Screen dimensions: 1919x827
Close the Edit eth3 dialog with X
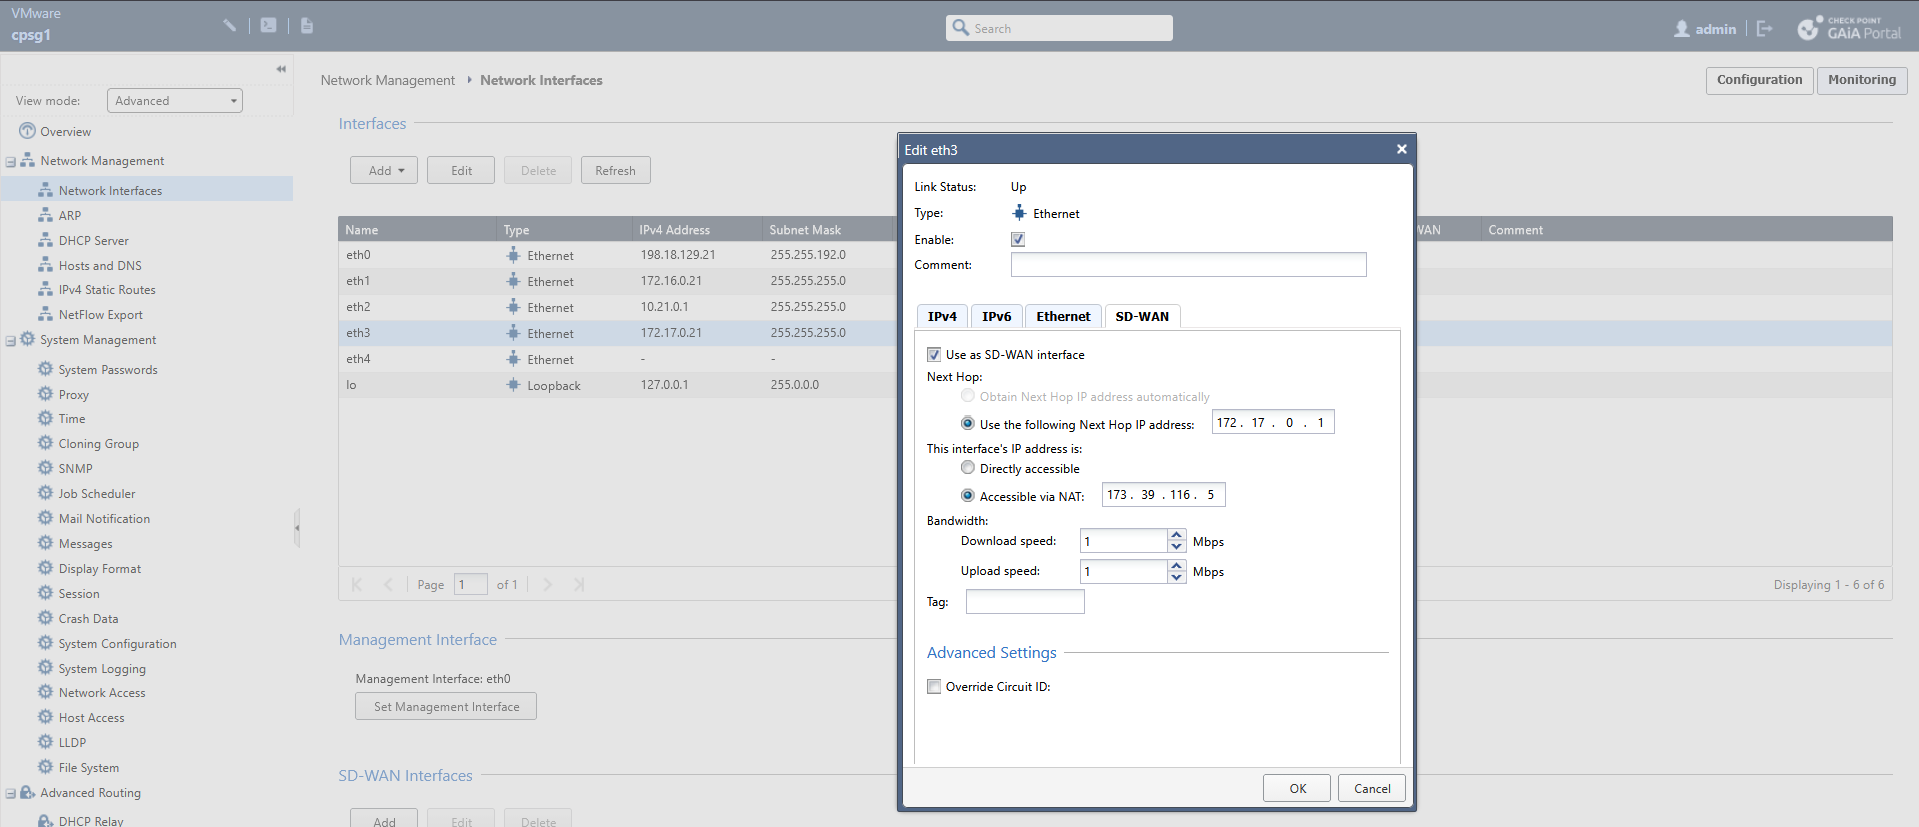[x=1401, y=149]
